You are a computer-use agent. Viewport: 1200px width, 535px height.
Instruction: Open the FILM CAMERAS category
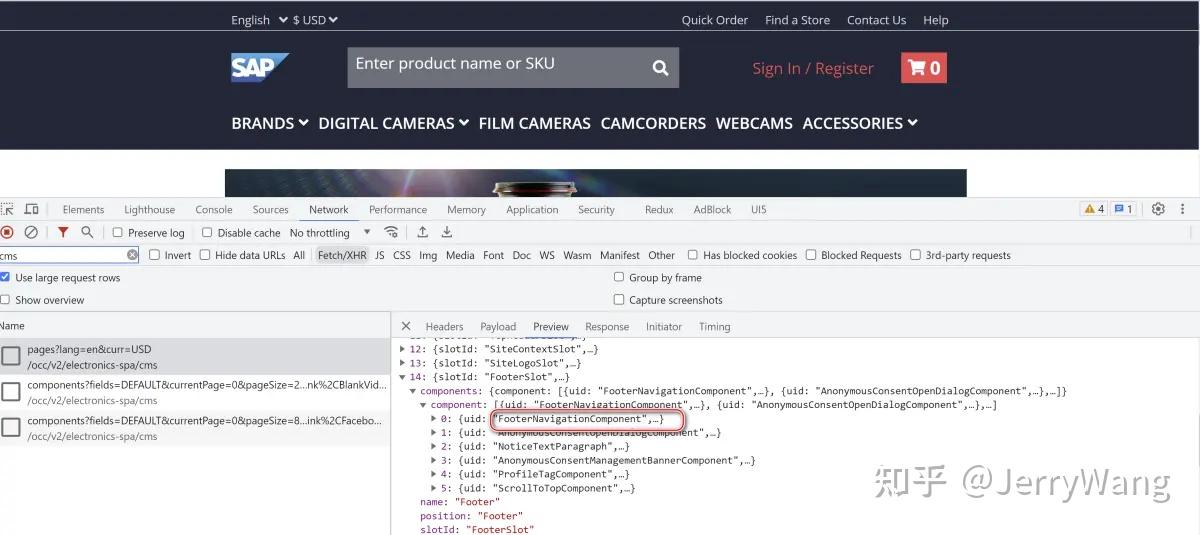click(x=535, y=123)
